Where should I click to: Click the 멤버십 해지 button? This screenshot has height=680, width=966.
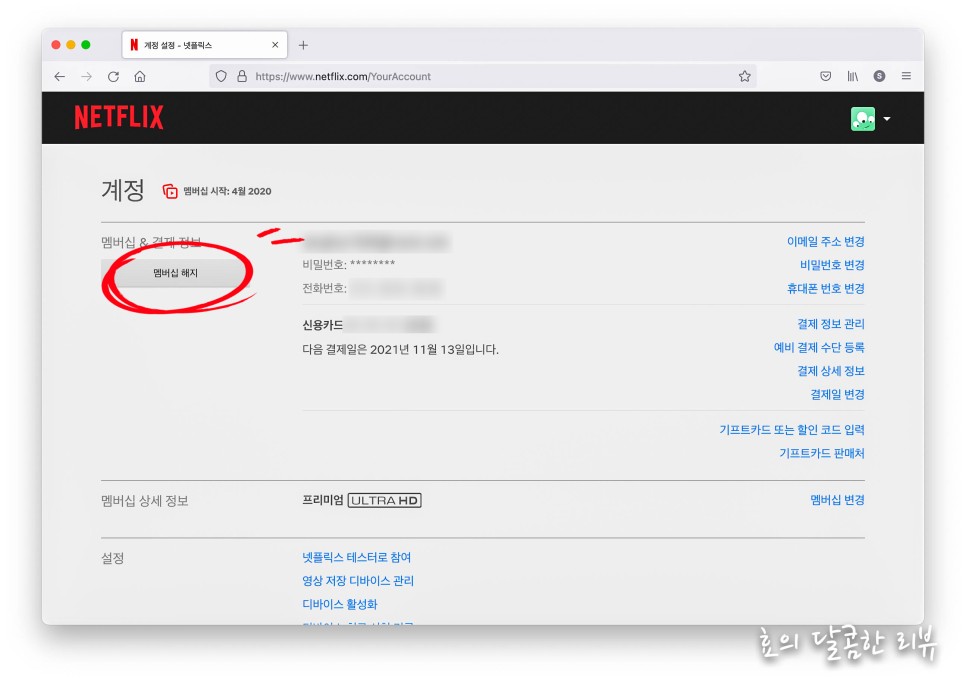point(176,273)
